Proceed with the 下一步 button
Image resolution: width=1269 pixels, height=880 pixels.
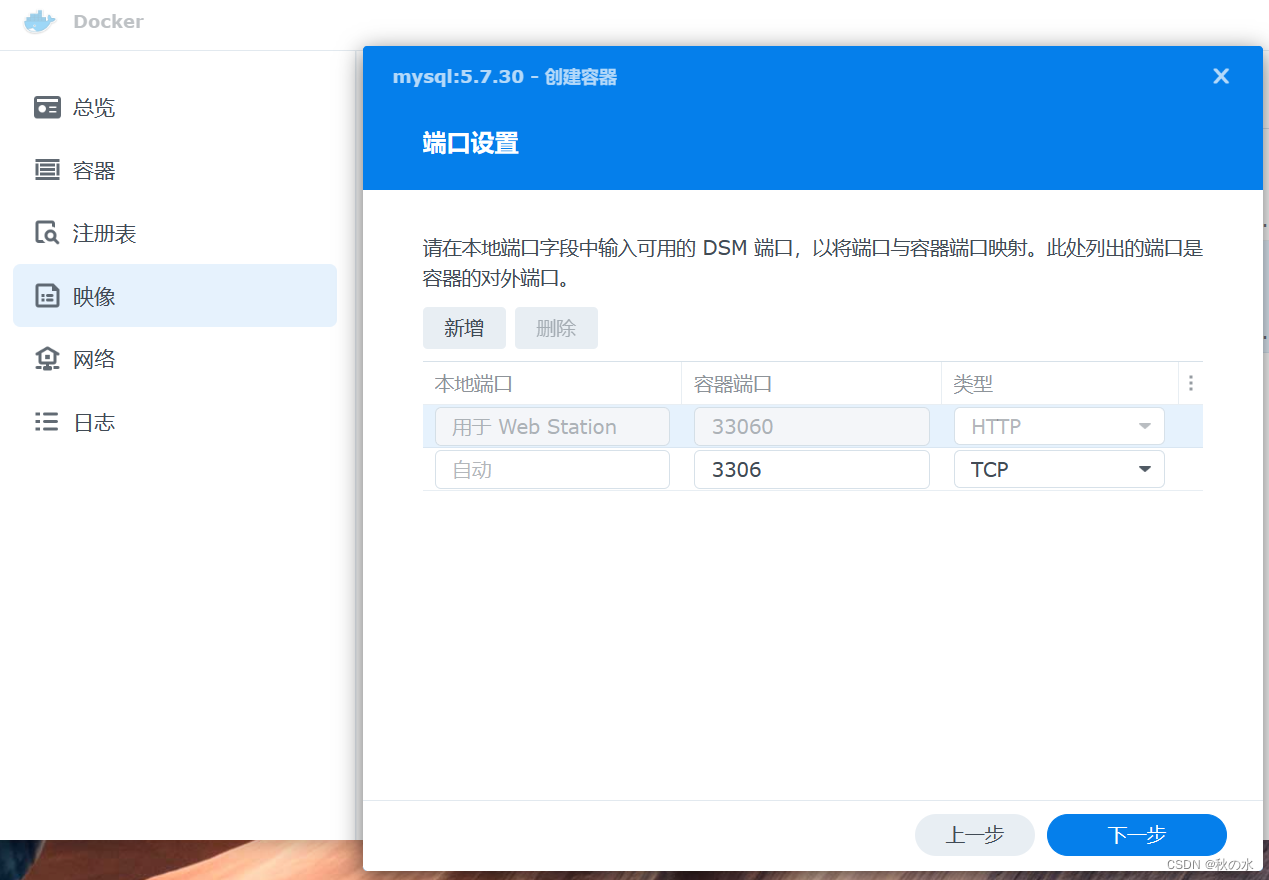coord(1137,835)
